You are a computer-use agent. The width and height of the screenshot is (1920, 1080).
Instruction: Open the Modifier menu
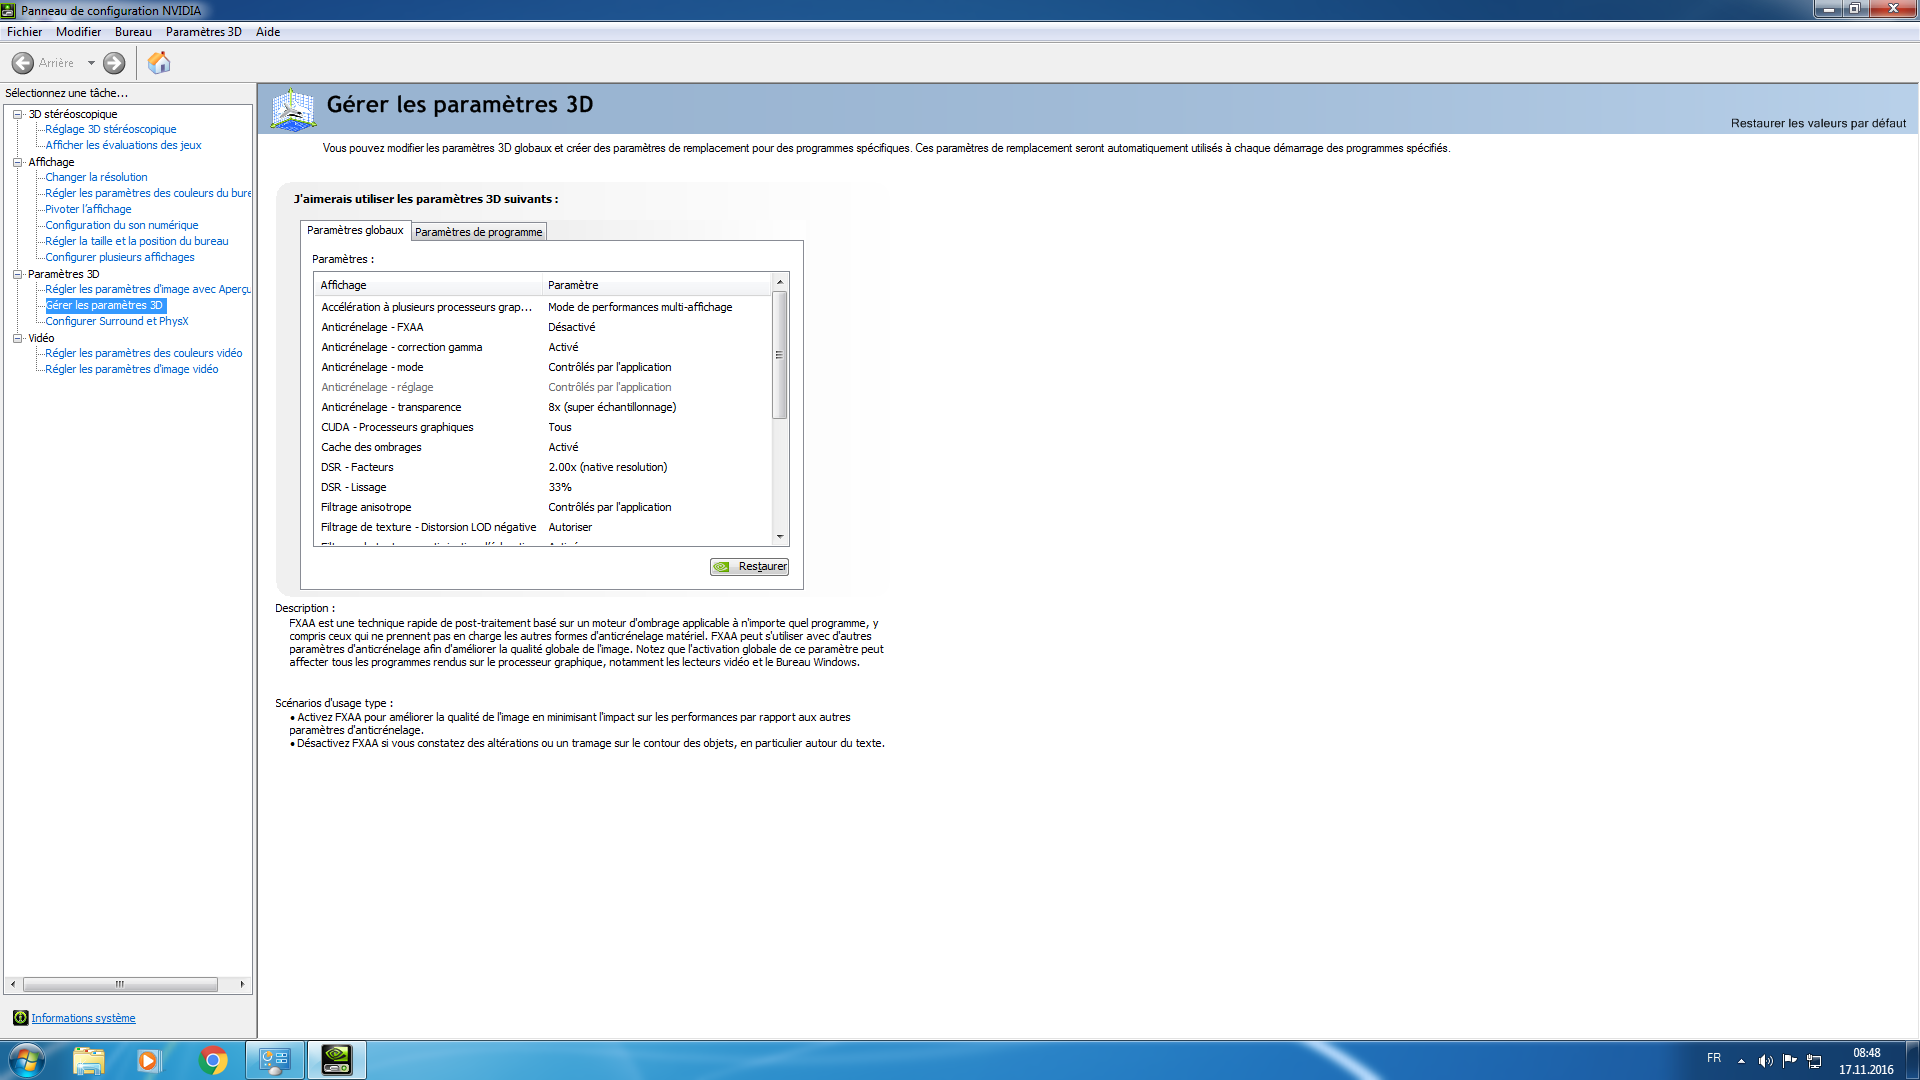78,32
